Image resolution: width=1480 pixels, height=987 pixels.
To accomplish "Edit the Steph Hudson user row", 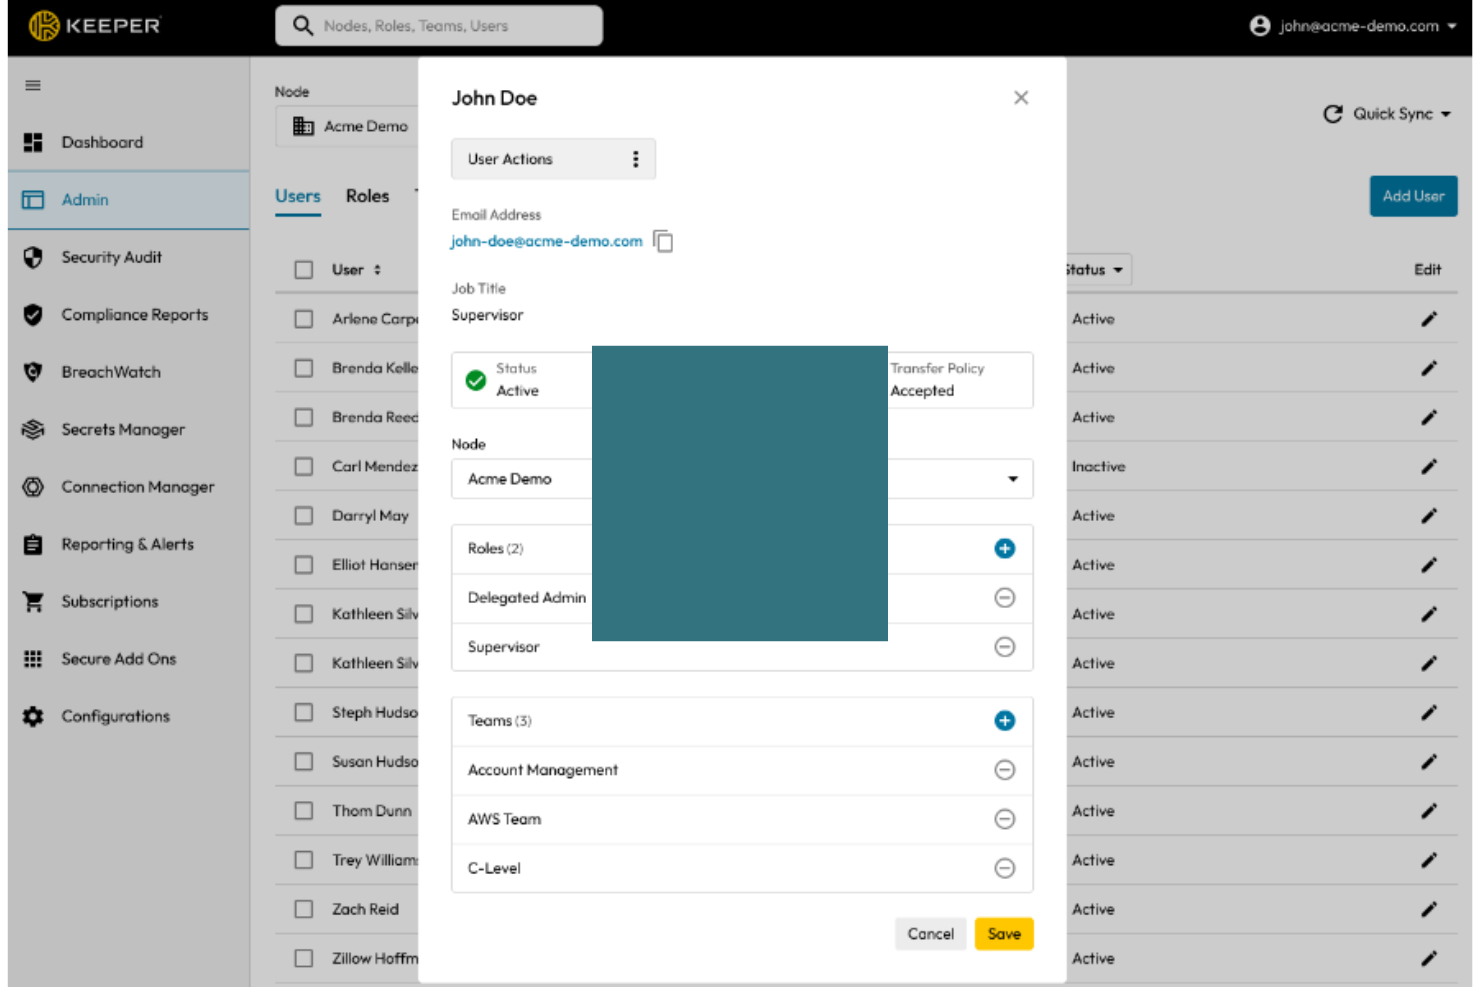I will click(x=1429, y=713).
